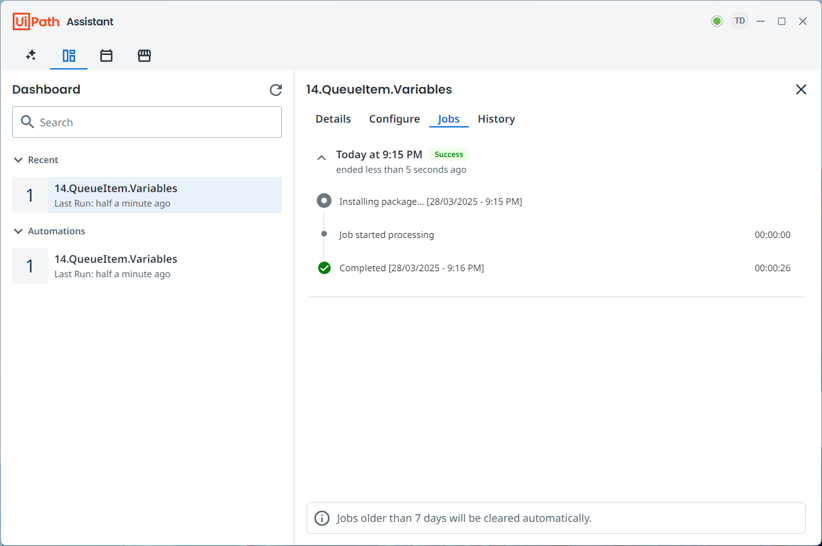Click the green Completed checkmark icon
The height and width of the screenshot is (546, 822).
[x=325, y=268]
